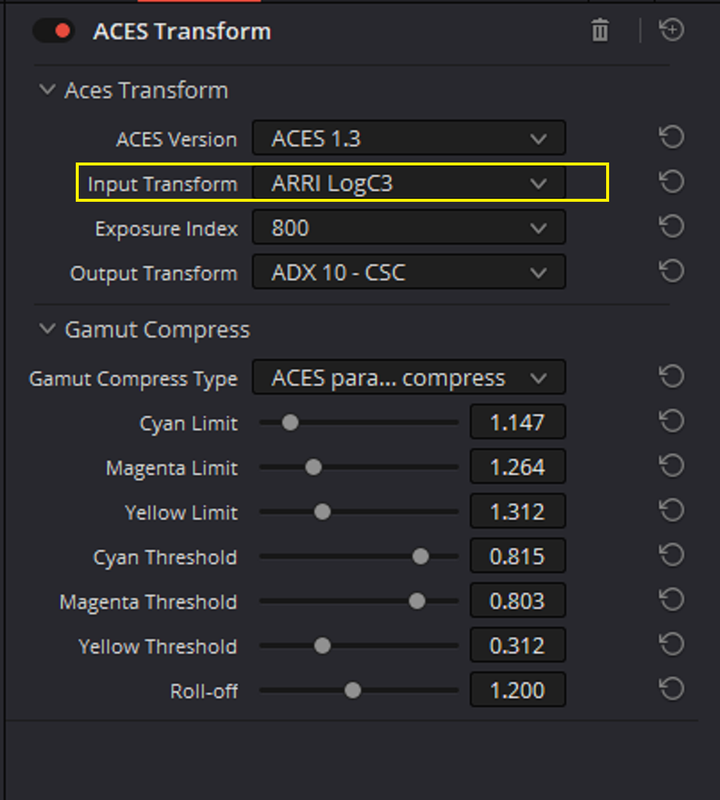Click the Magenta Limit slider handle
Image resolution: width=720 pixels, height=800 pixels.
(x=313, y=467)
